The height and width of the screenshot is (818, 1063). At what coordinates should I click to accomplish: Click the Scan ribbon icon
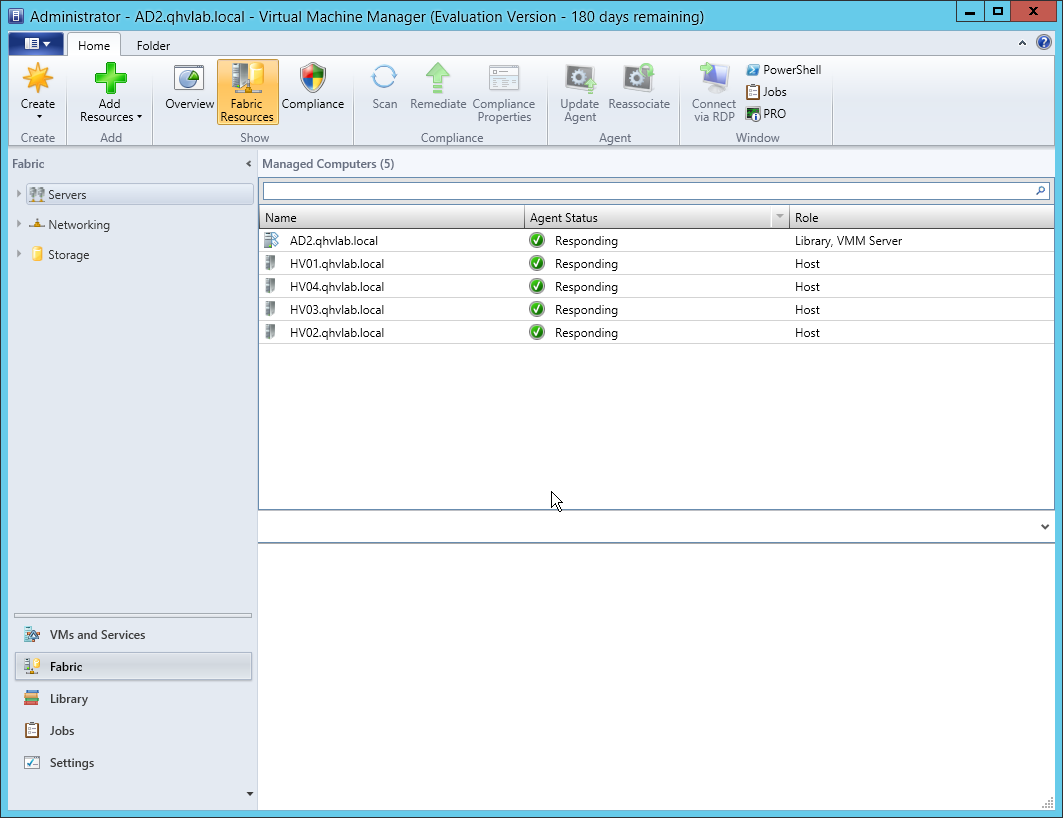point(384,77)
